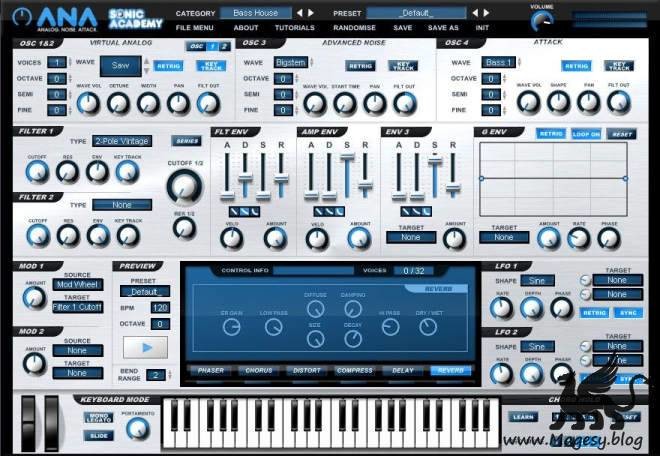
Task: Select next category arrow
Action: point(311,13)
